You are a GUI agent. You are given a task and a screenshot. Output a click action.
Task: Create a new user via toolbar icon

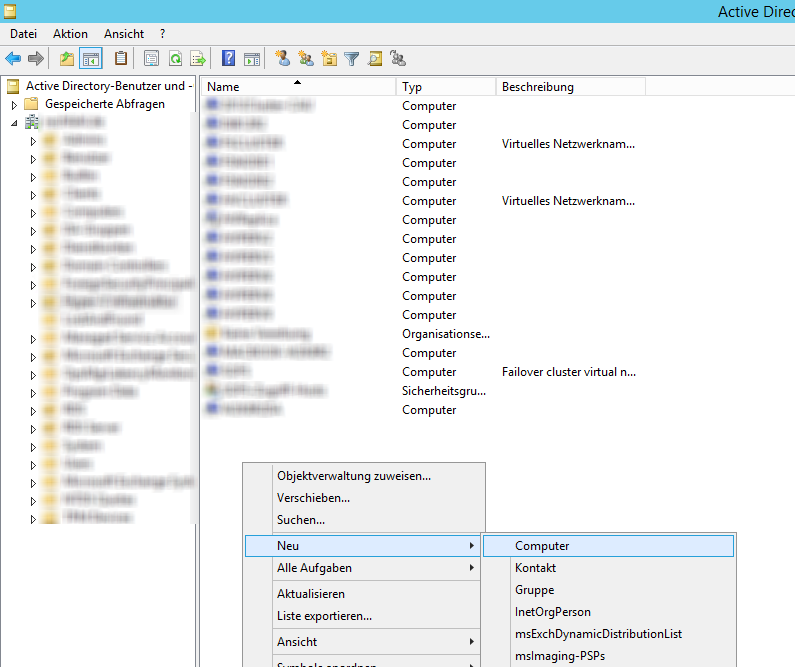click(x=283, y=59)
